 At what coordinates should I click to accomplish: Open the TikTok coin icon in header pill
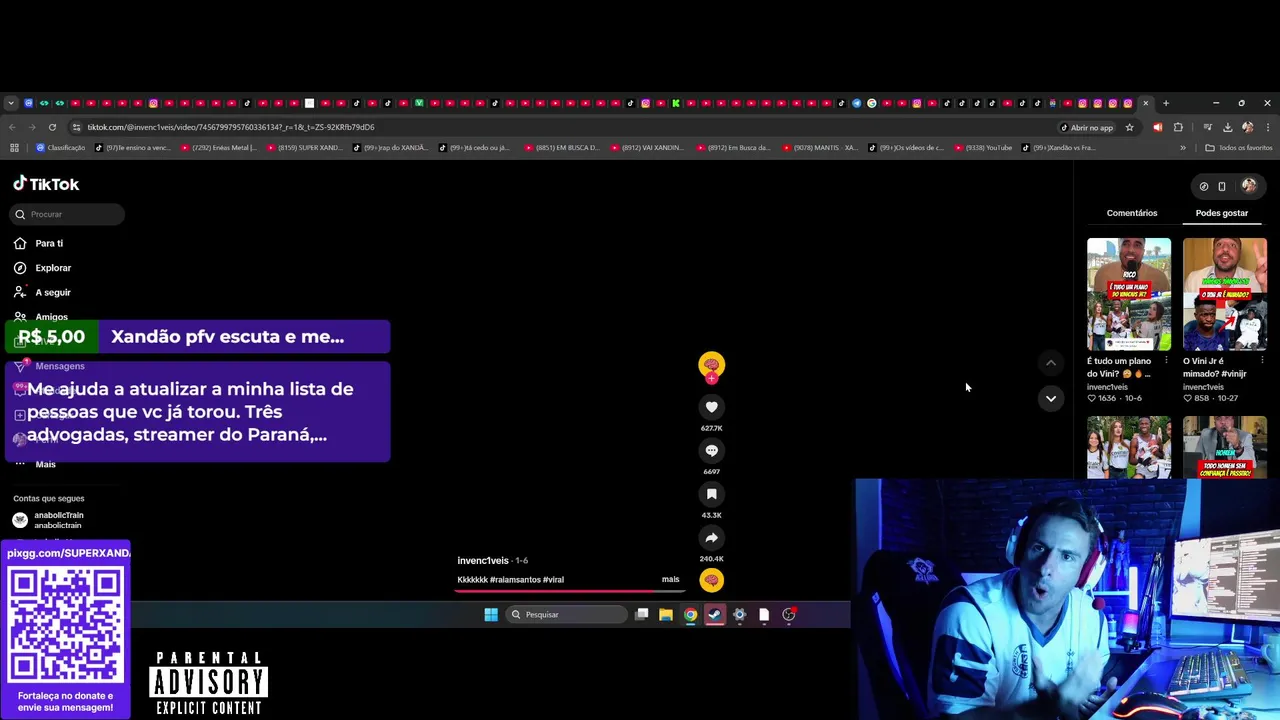[x=1203, y=186]
